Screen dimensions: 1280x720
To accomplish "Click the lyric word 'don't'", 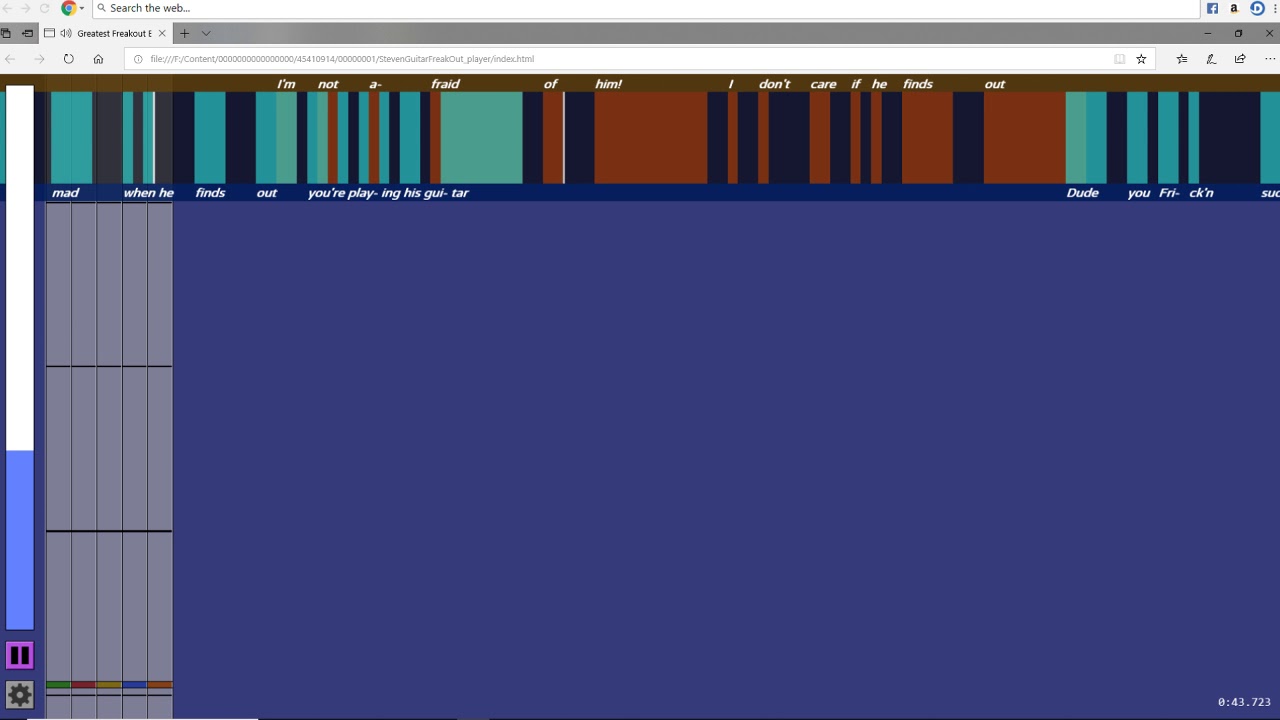I will coord(774,84).
